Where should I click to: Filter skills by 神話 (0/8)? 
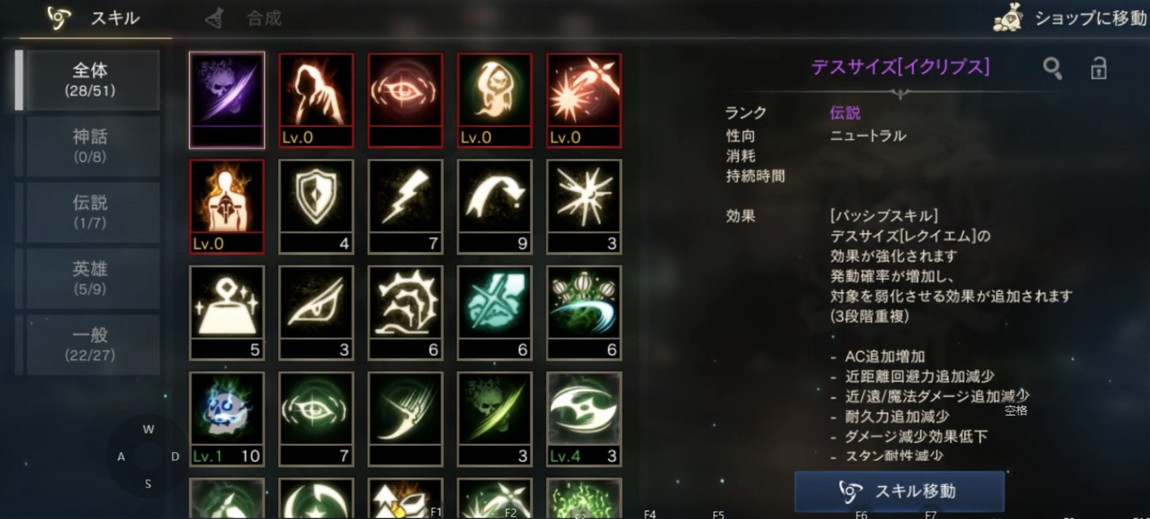coord(92,146)
